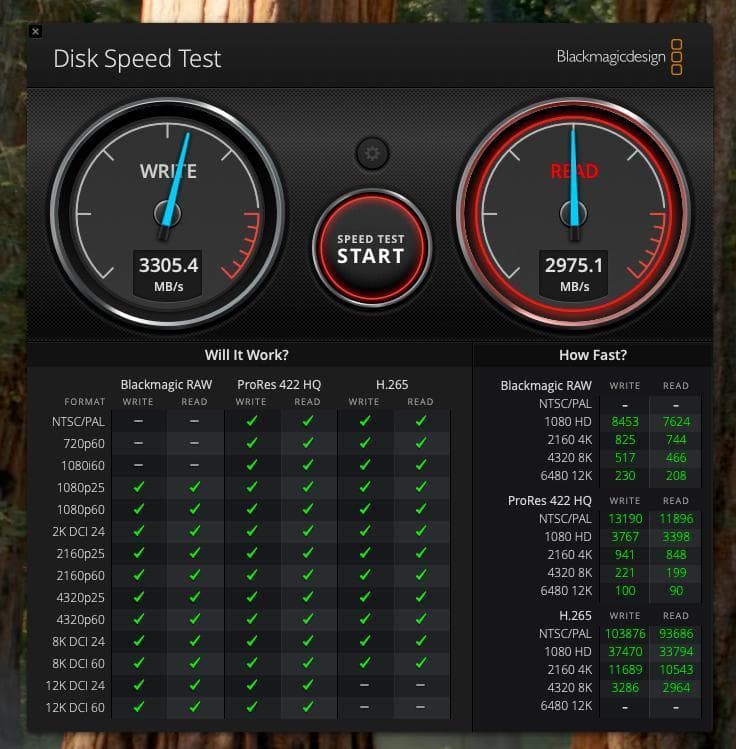Click the 1080p25 format row label
The width and height of the screenshot is (736, 749).
coord(81,488)
